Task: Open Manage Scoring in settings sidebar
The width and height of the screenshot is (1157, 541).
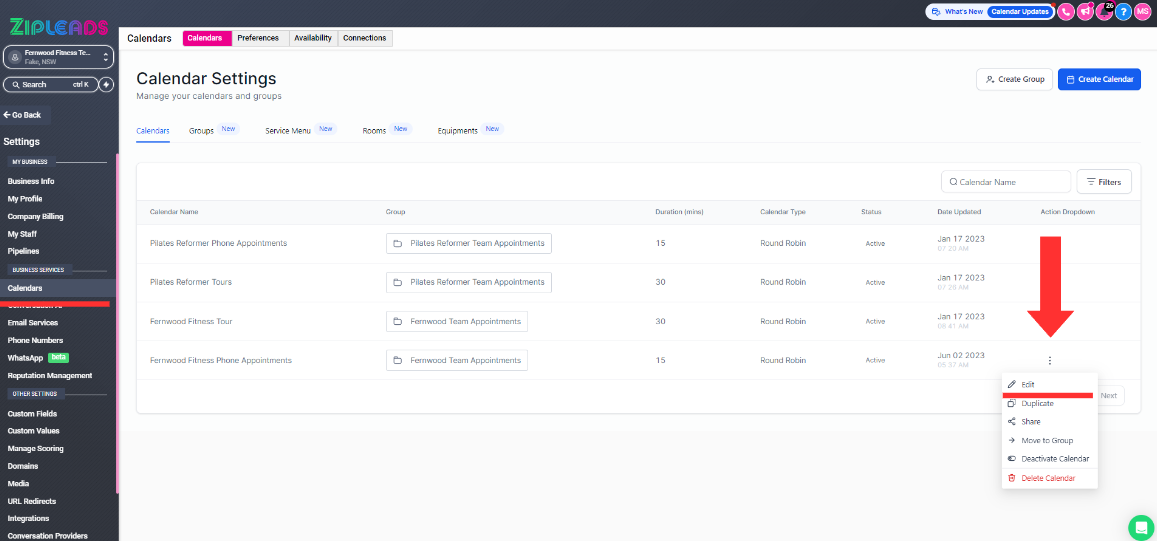Action: click(x=35, y=448)
